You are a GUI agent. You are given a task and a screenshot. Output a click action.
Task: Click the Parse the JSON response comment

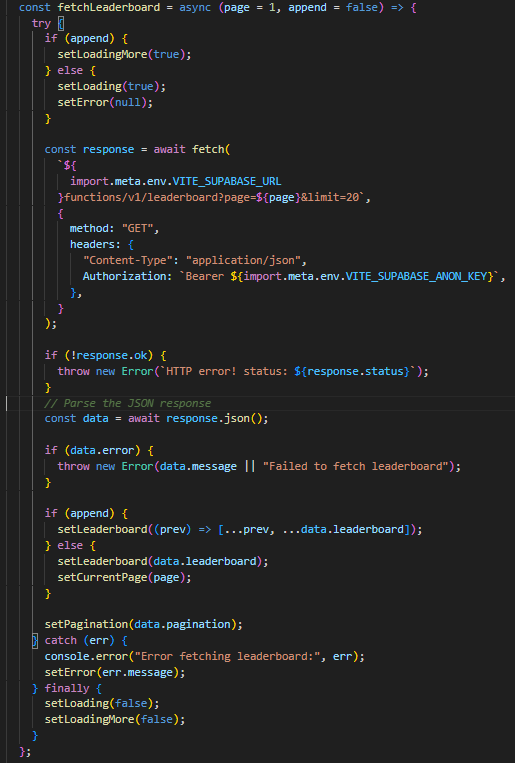pos(128,403)
